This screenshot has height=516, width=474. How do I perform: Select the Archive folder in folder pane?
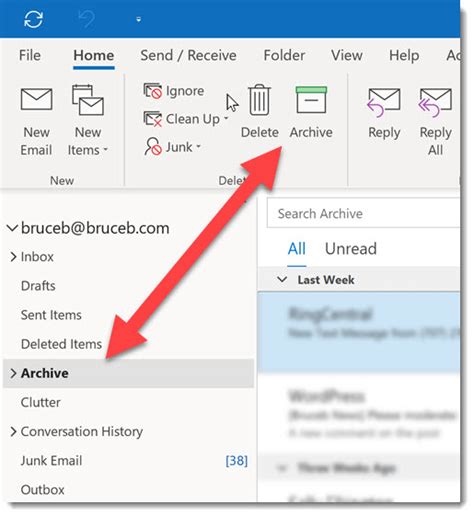(128, 373)
